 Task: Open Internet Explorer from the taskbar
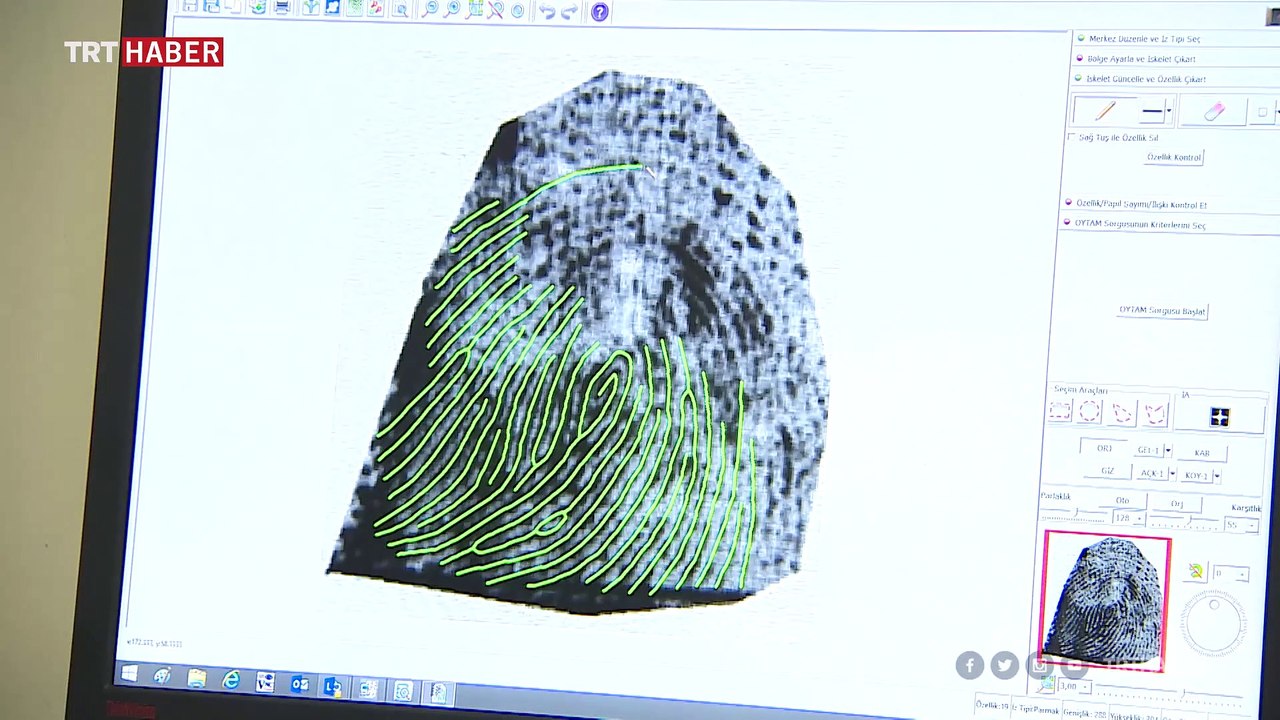(x=231, y=680)
